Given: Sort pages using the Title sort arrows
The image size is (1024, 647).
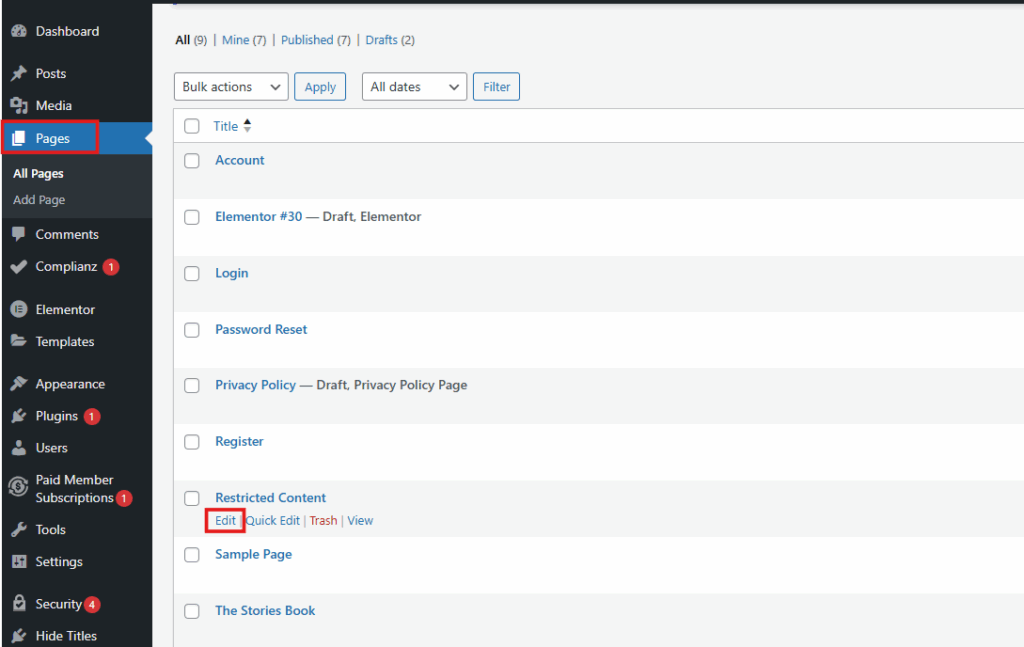Looking at the screenshot, I should 247,126.
